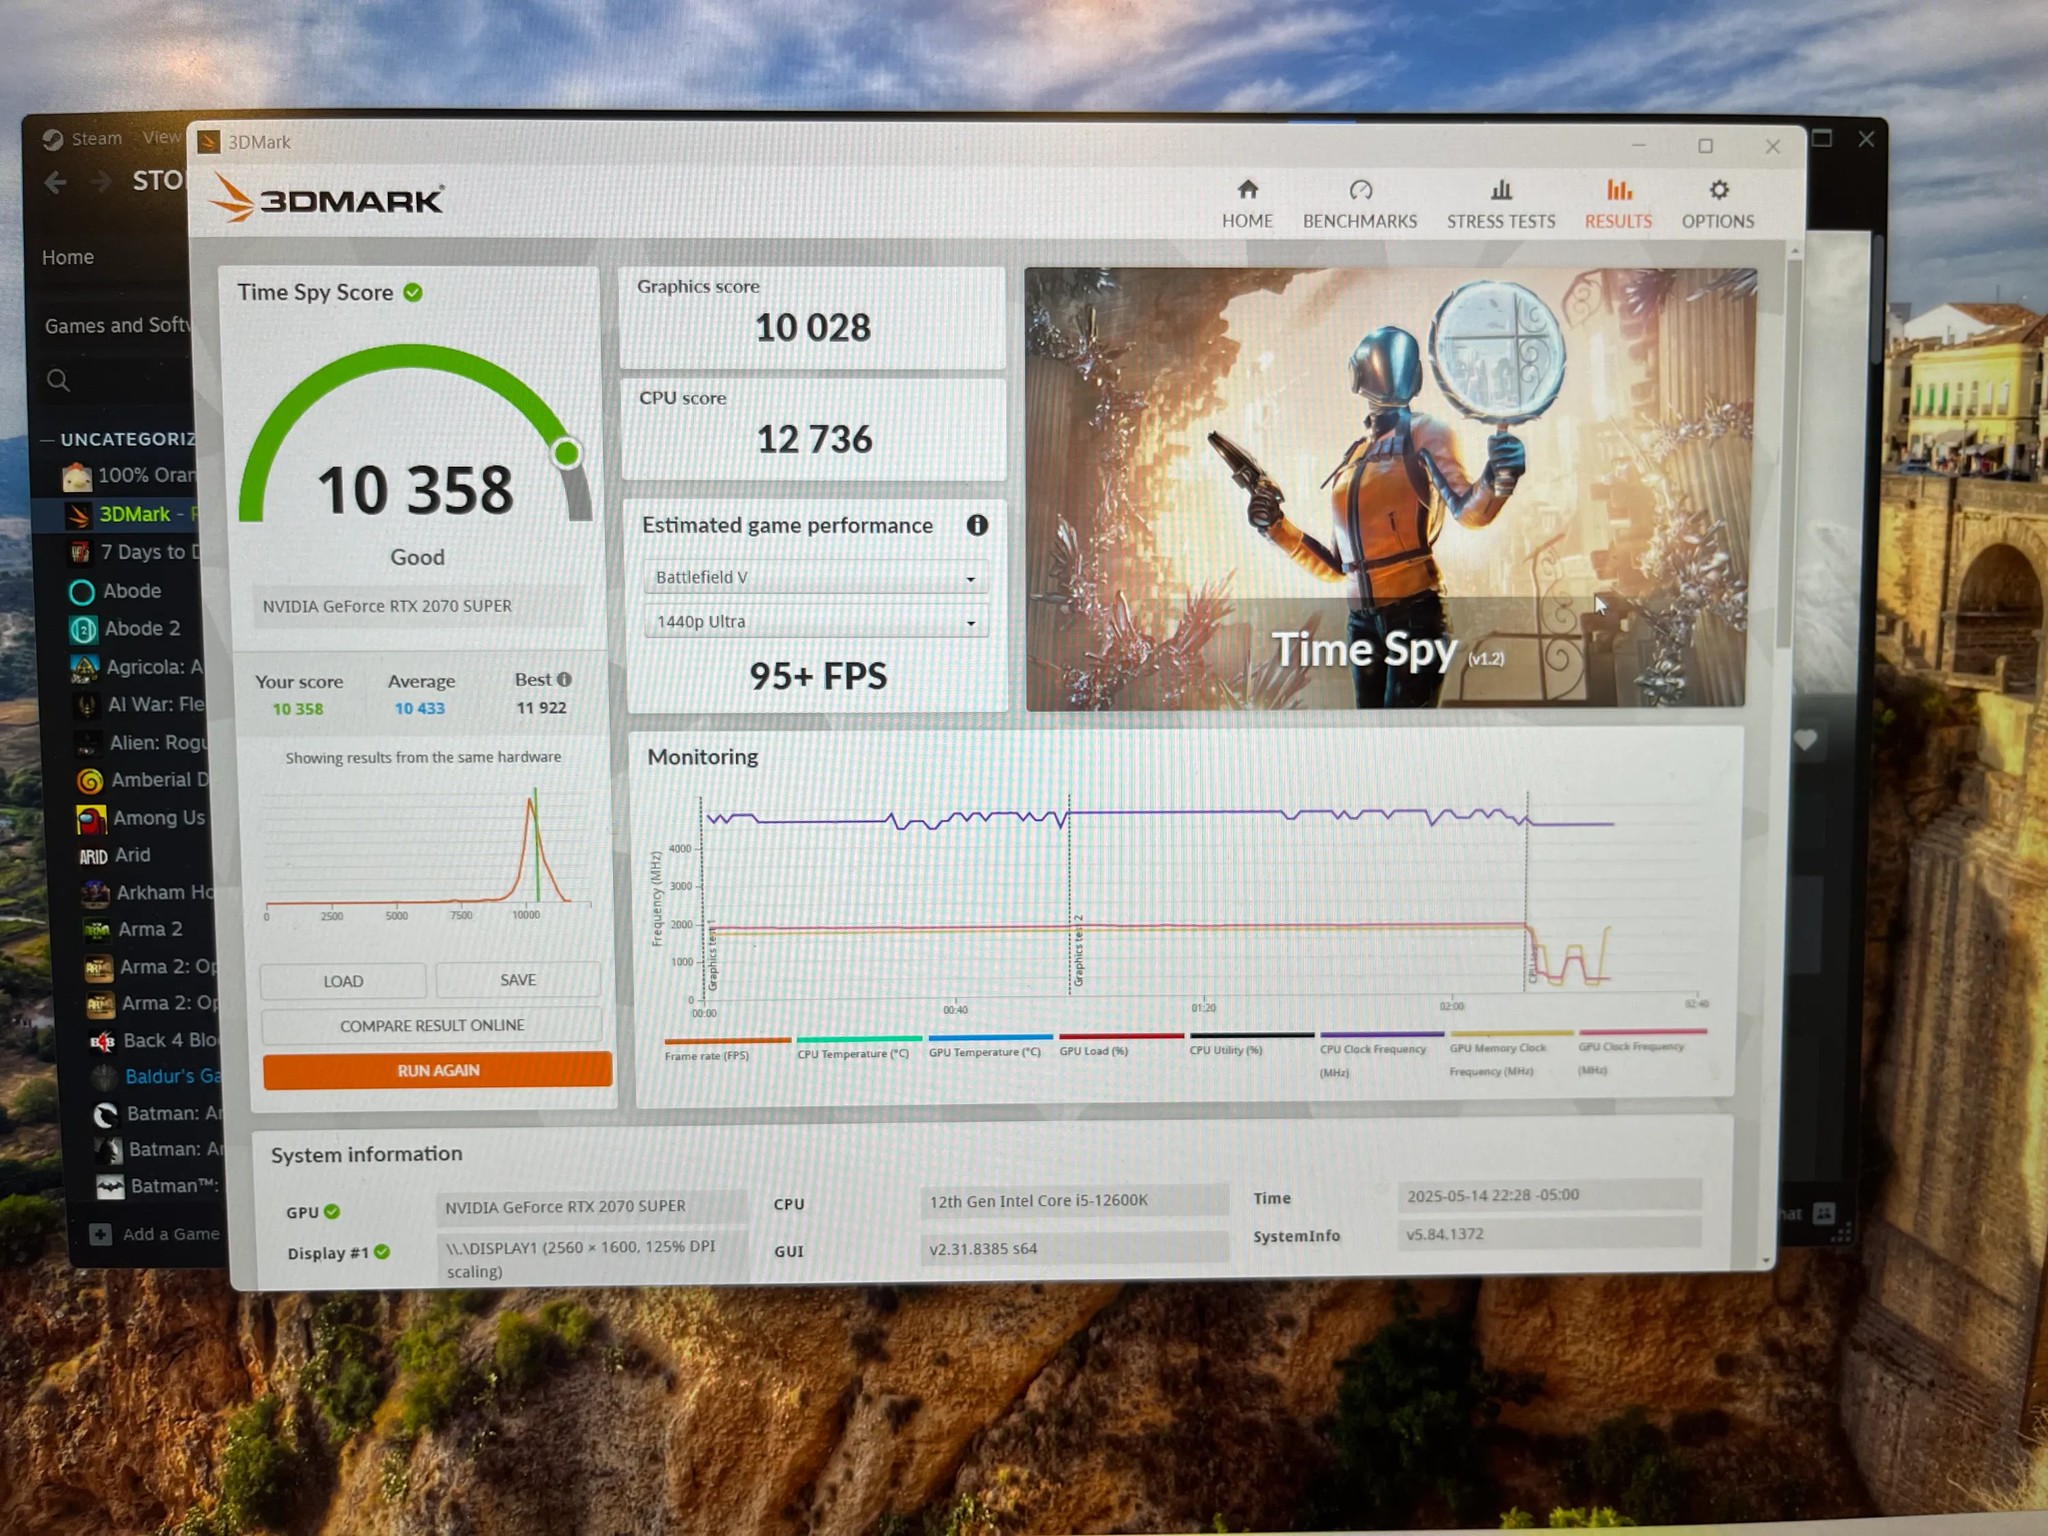Click the Display #1 verified checkmark
This screenshot has width=2048, height=1536.
tap(379, 1252)
